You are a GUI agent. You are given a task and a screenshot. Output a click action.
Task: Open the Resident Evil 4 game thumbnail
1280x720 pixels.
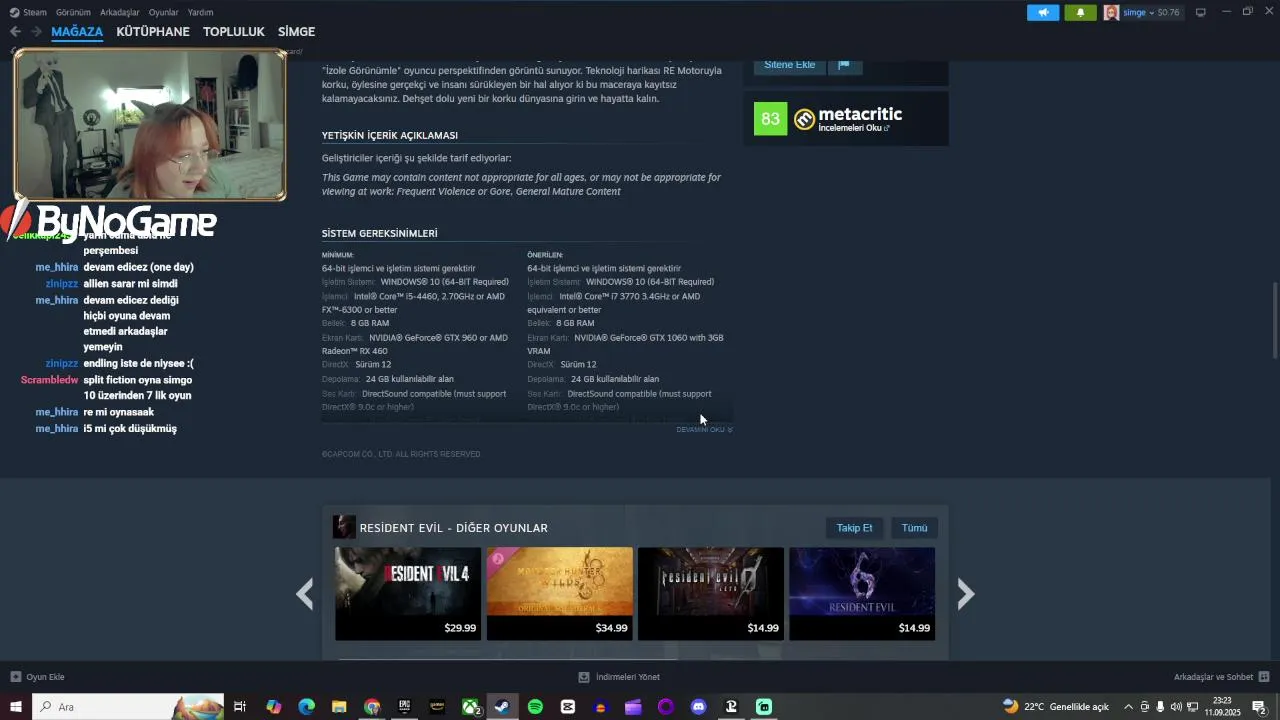point(408,594)
